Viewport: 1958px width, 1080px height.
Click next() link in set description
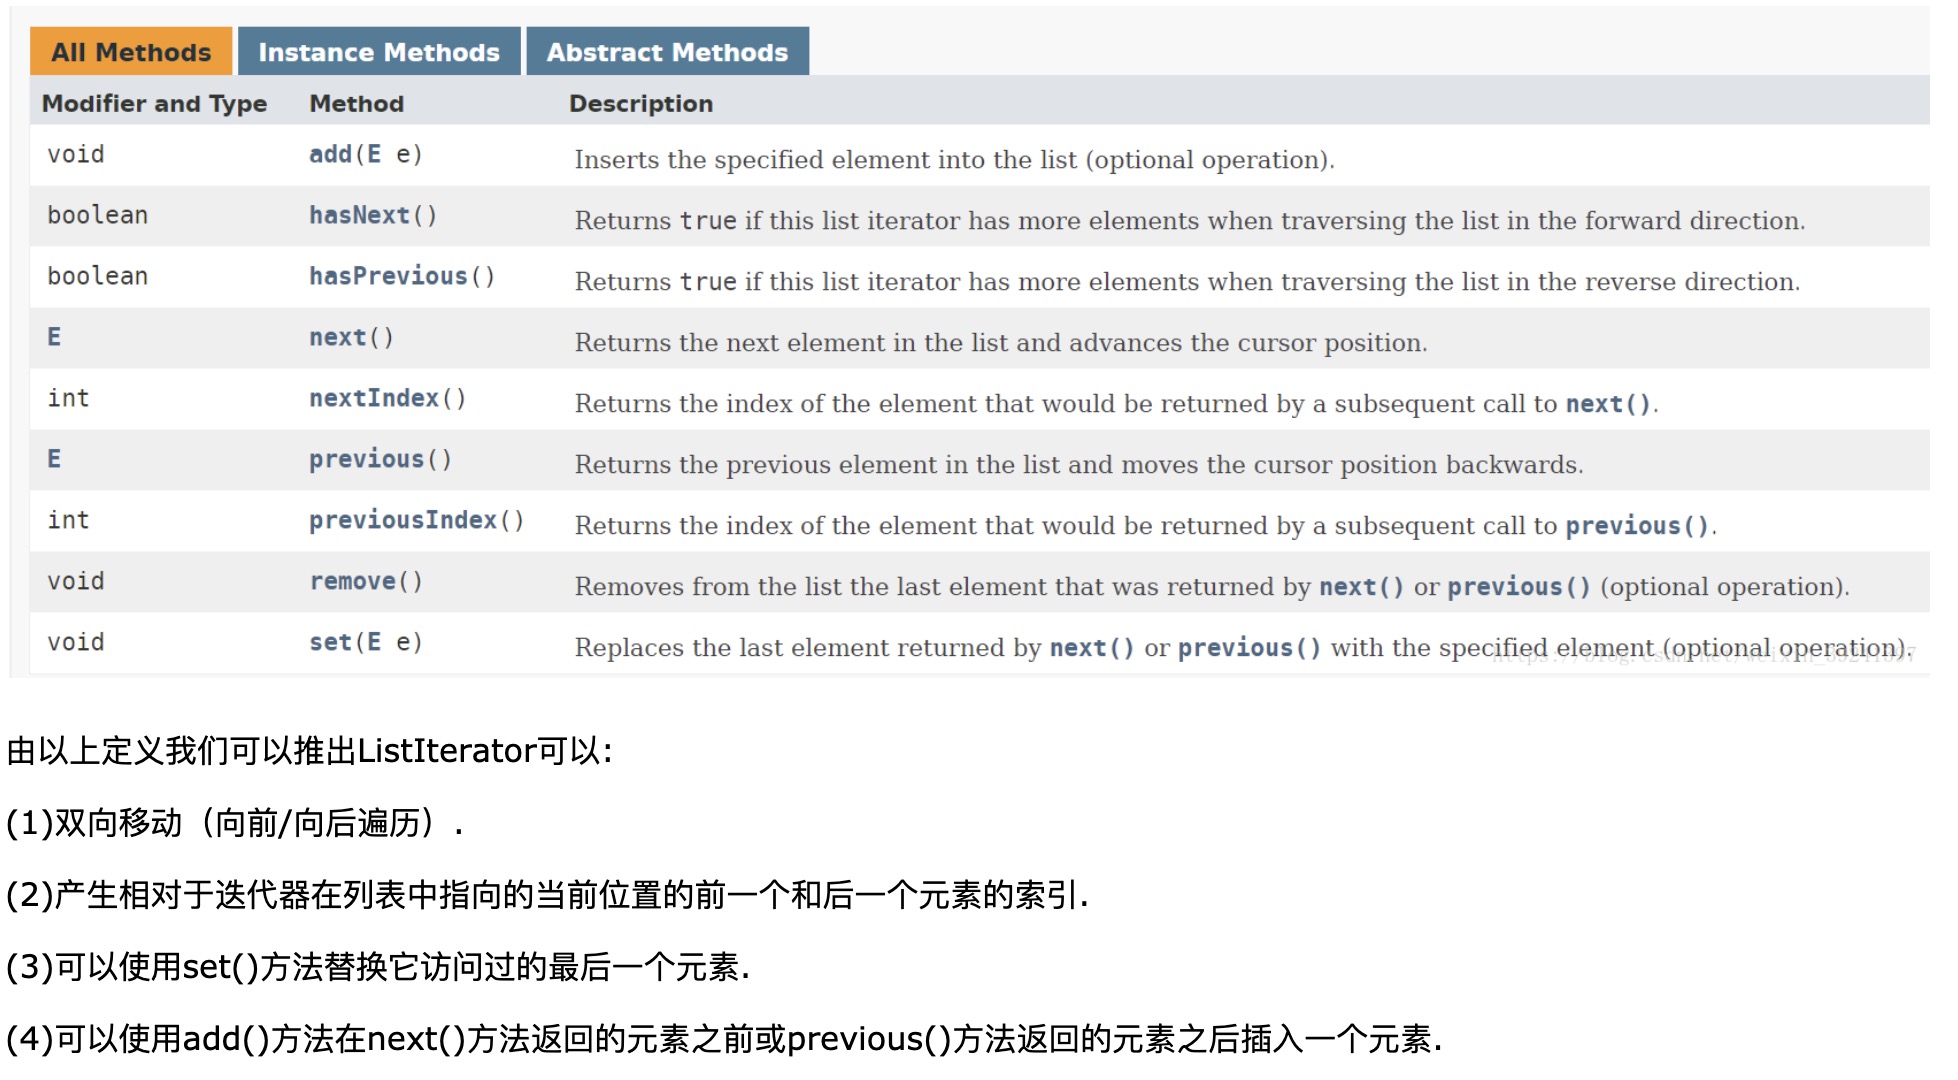1092,648
